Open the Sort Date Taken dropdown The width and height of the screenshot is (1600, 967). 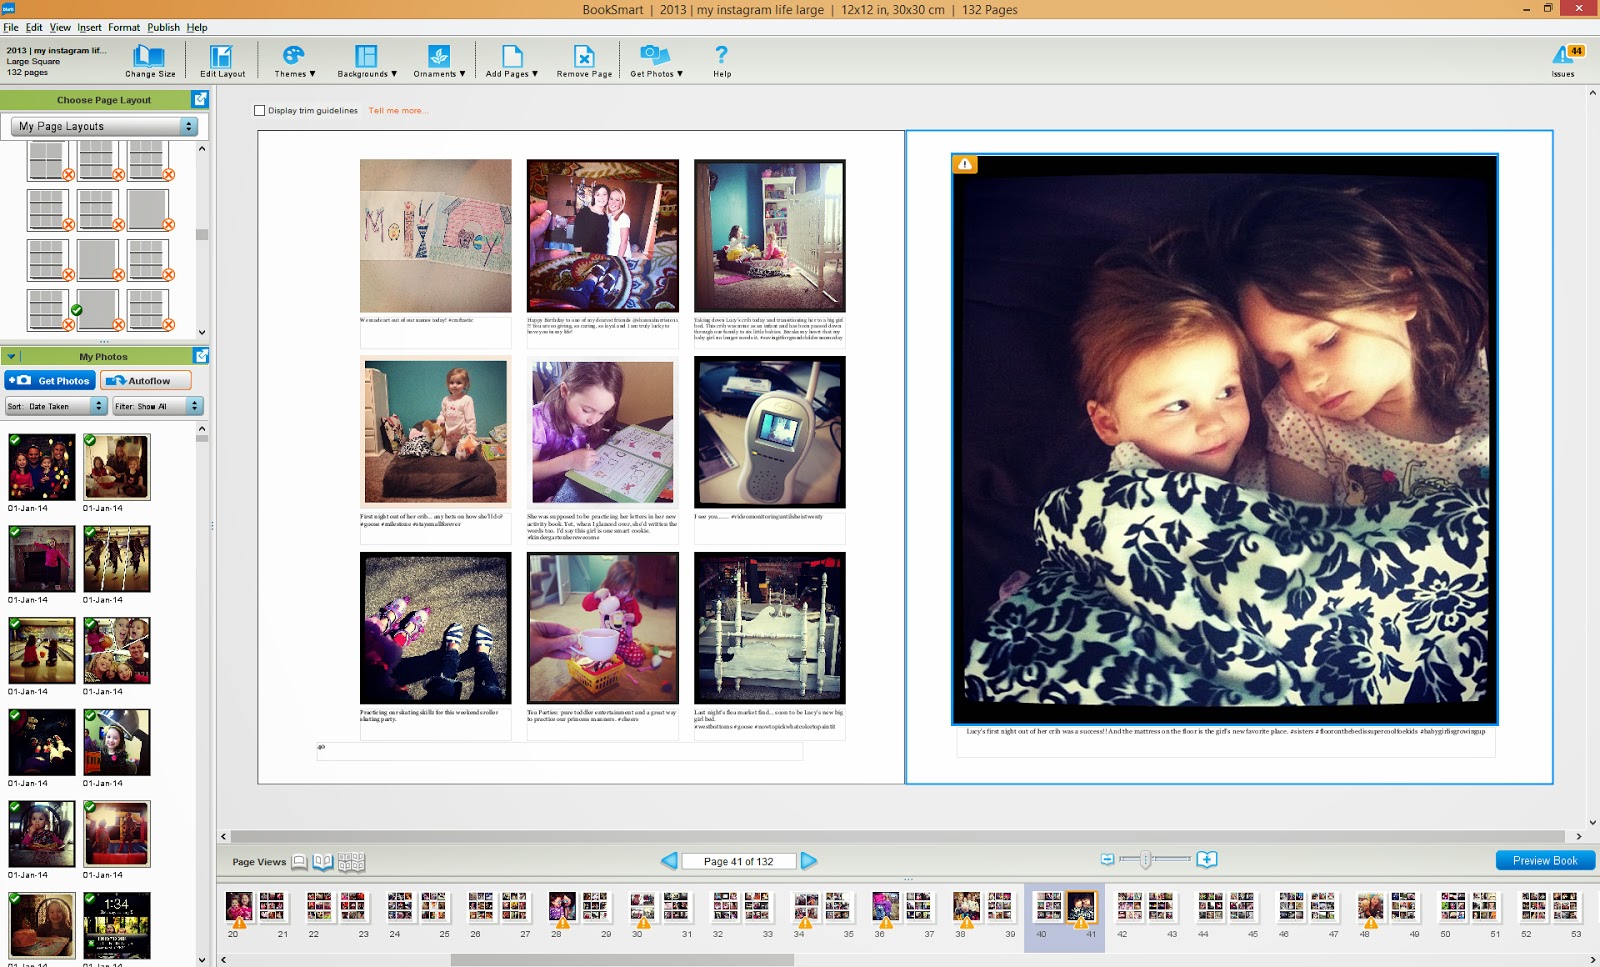click(56, 406)
